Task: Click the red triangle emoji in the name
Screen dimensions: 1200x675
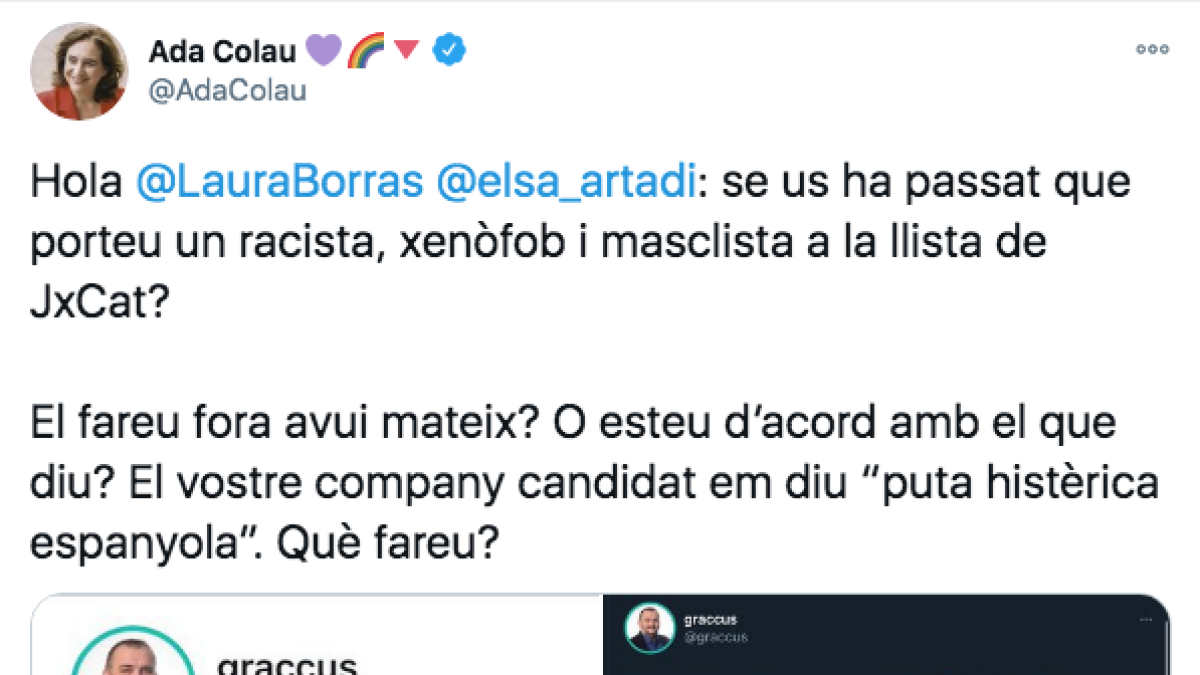Action: [x=405, y=49]
